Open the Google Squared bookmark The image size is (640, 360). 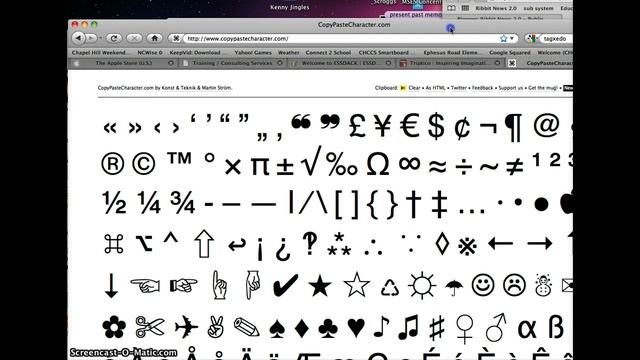click(x=509, y=53)
